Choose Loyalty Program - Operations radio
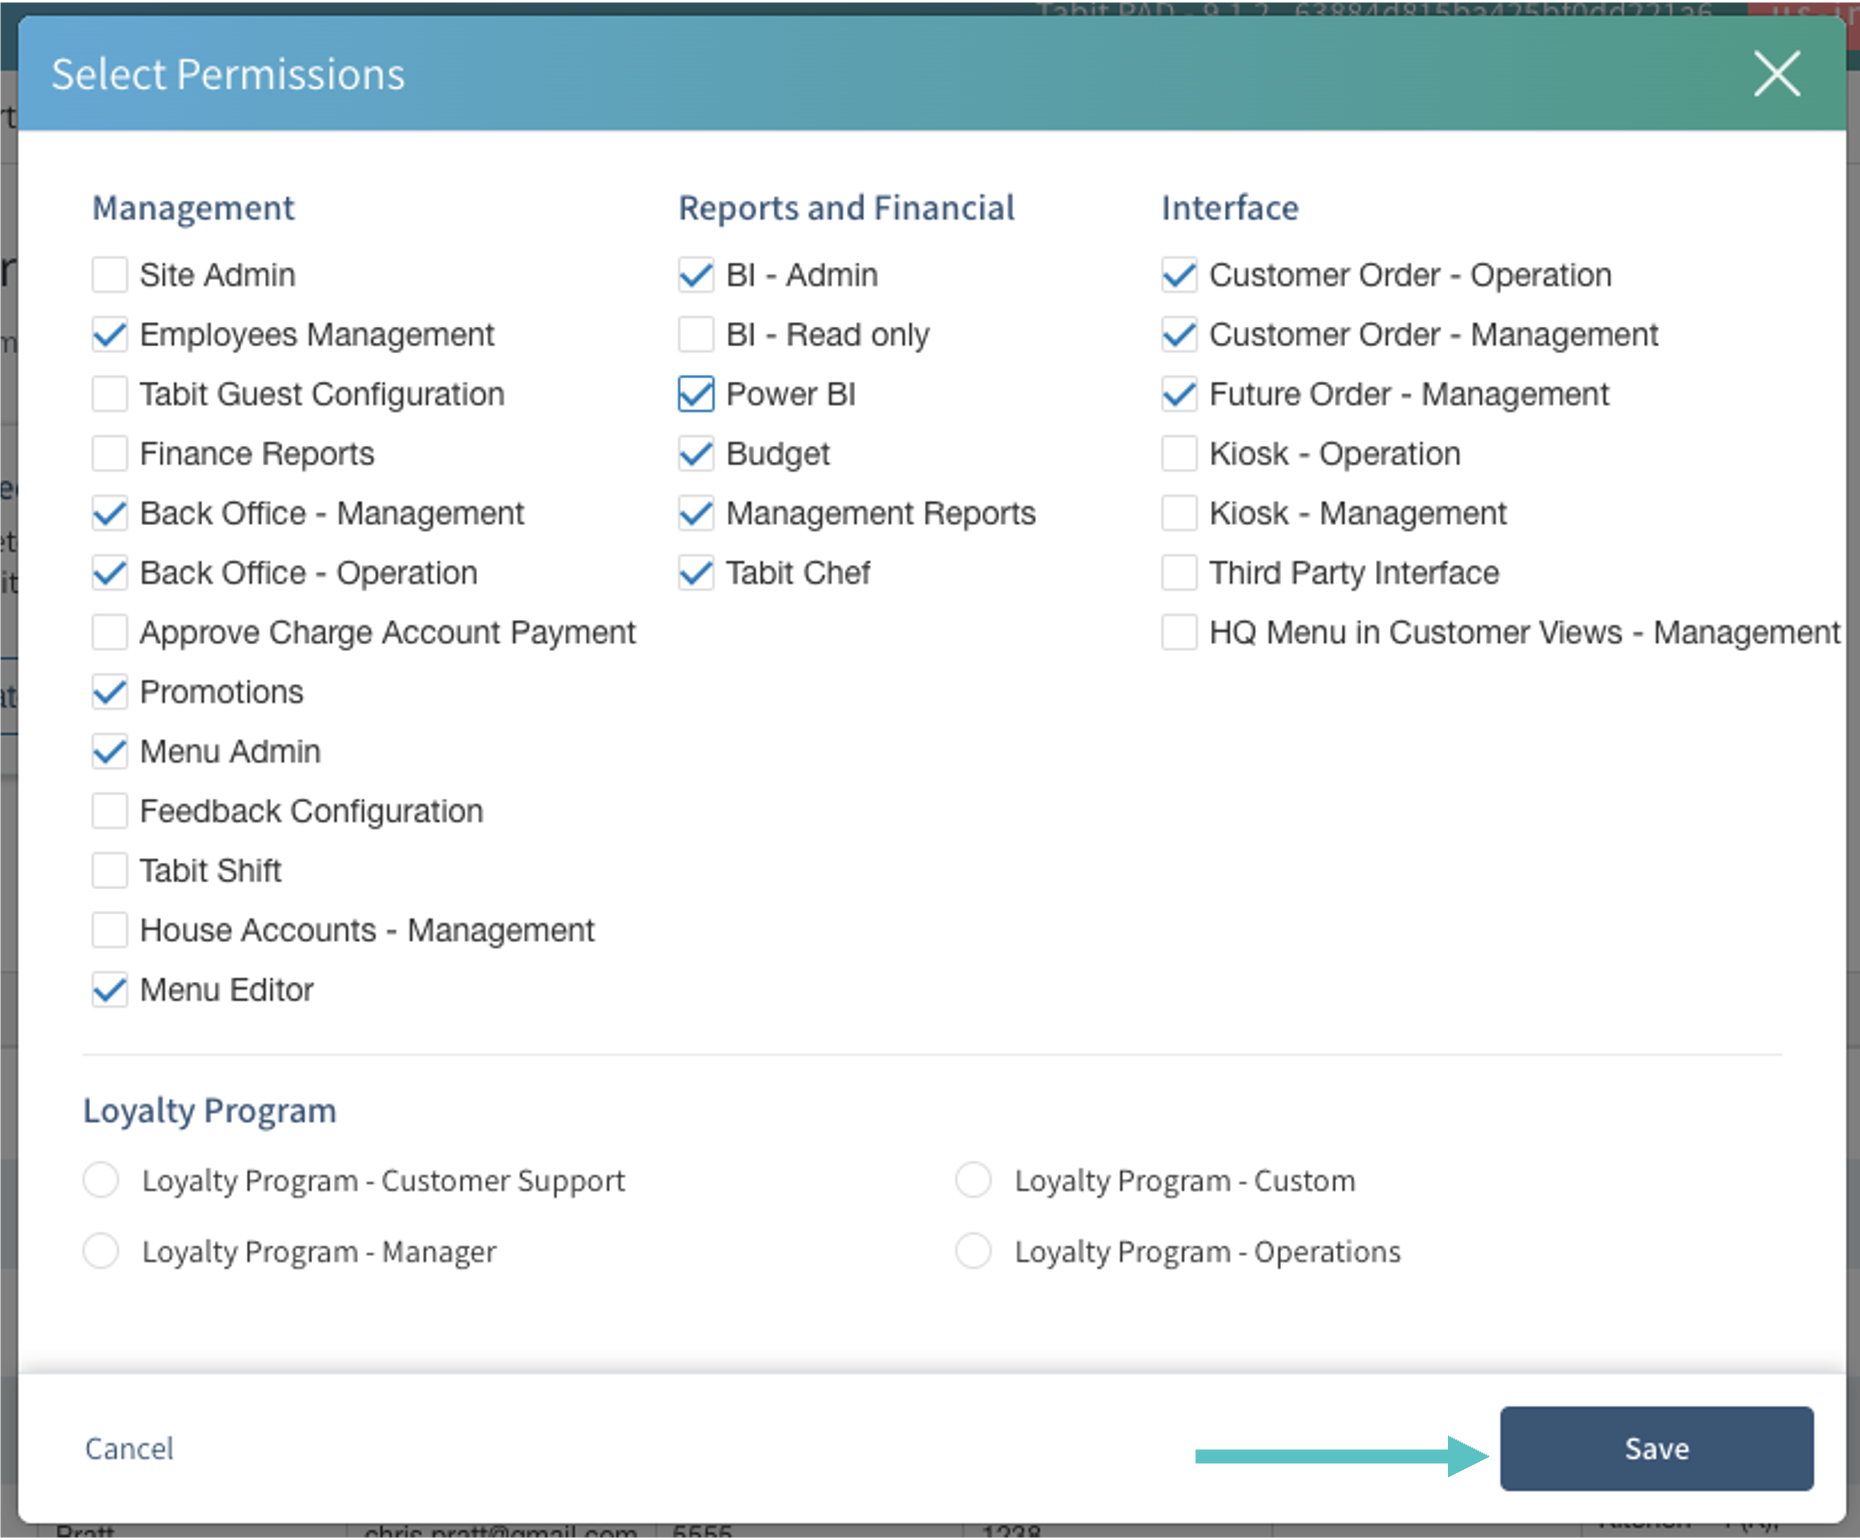 [x=973, y=1251]
